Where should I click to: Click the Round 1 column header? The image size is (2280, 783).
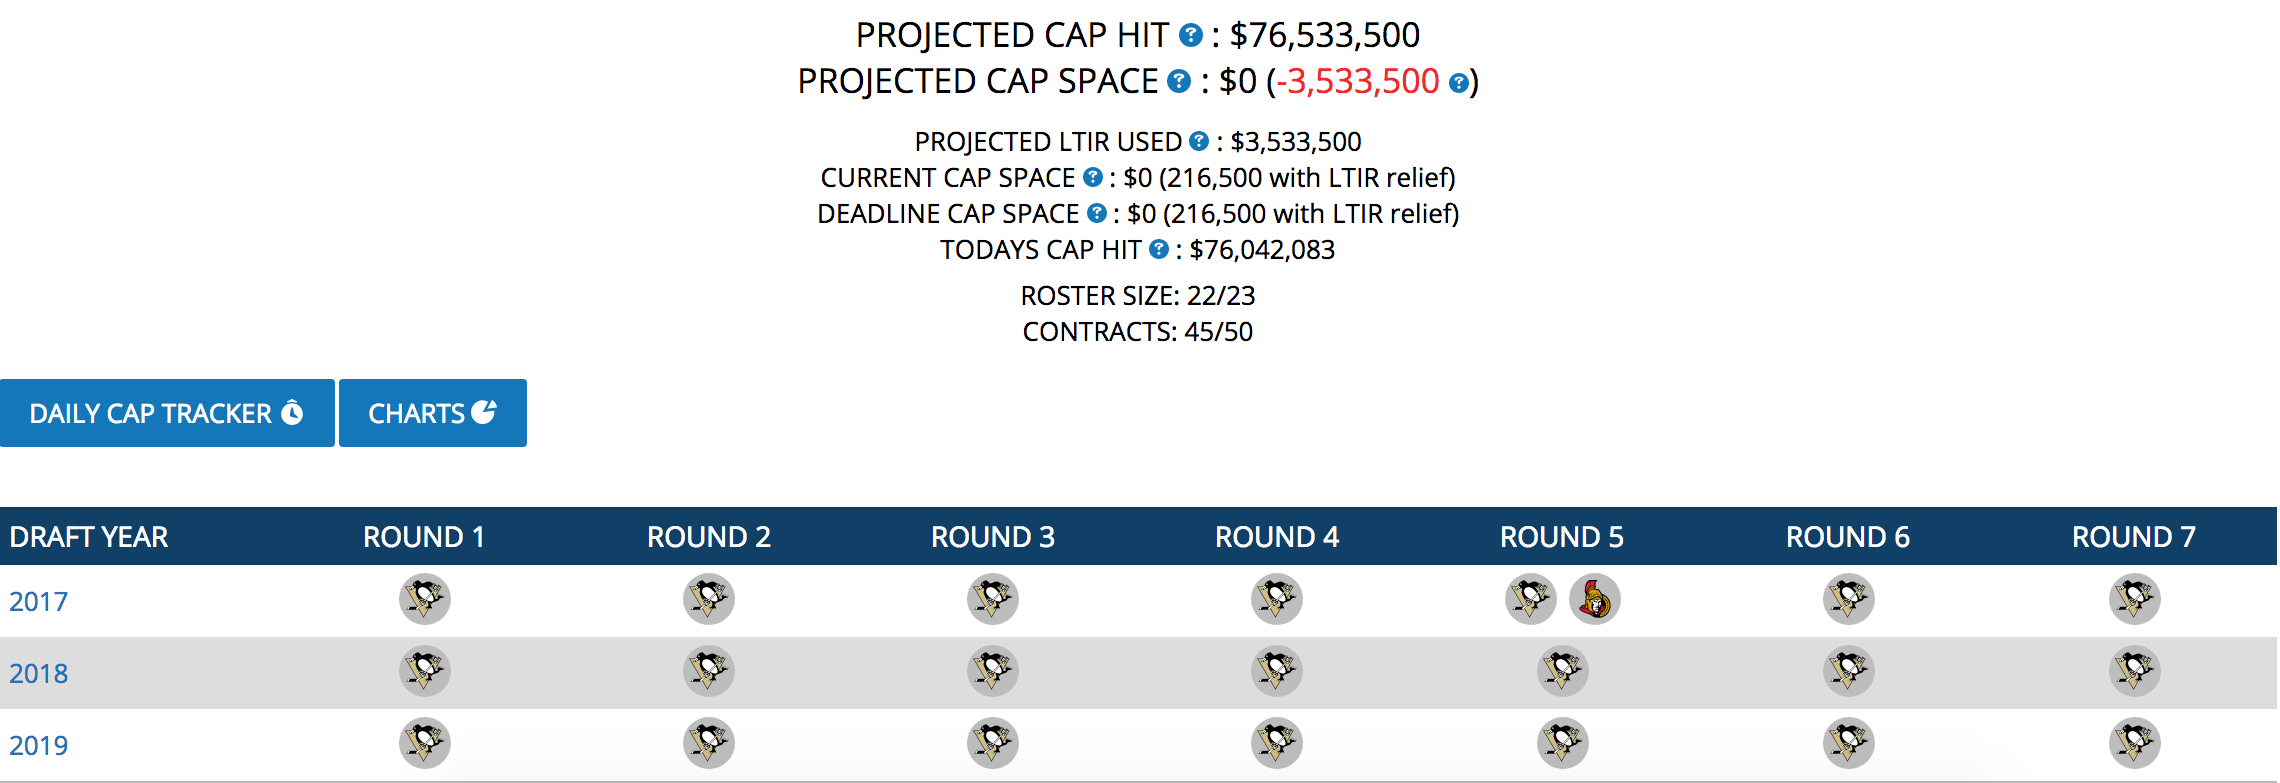(424, 537)
